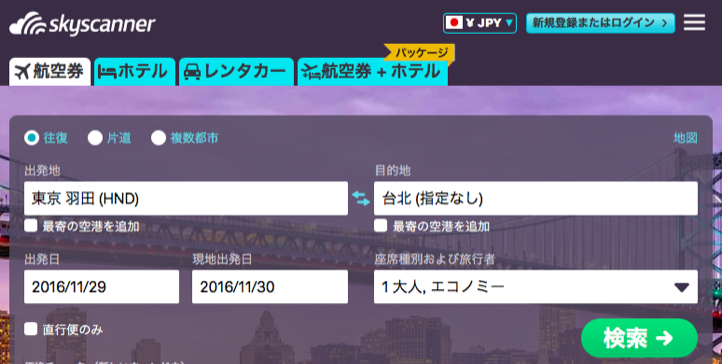The height and width of the screenshot is (364, 722).
Task: Swap origin and destination arrows icon
Action: (x=361, y=198)
